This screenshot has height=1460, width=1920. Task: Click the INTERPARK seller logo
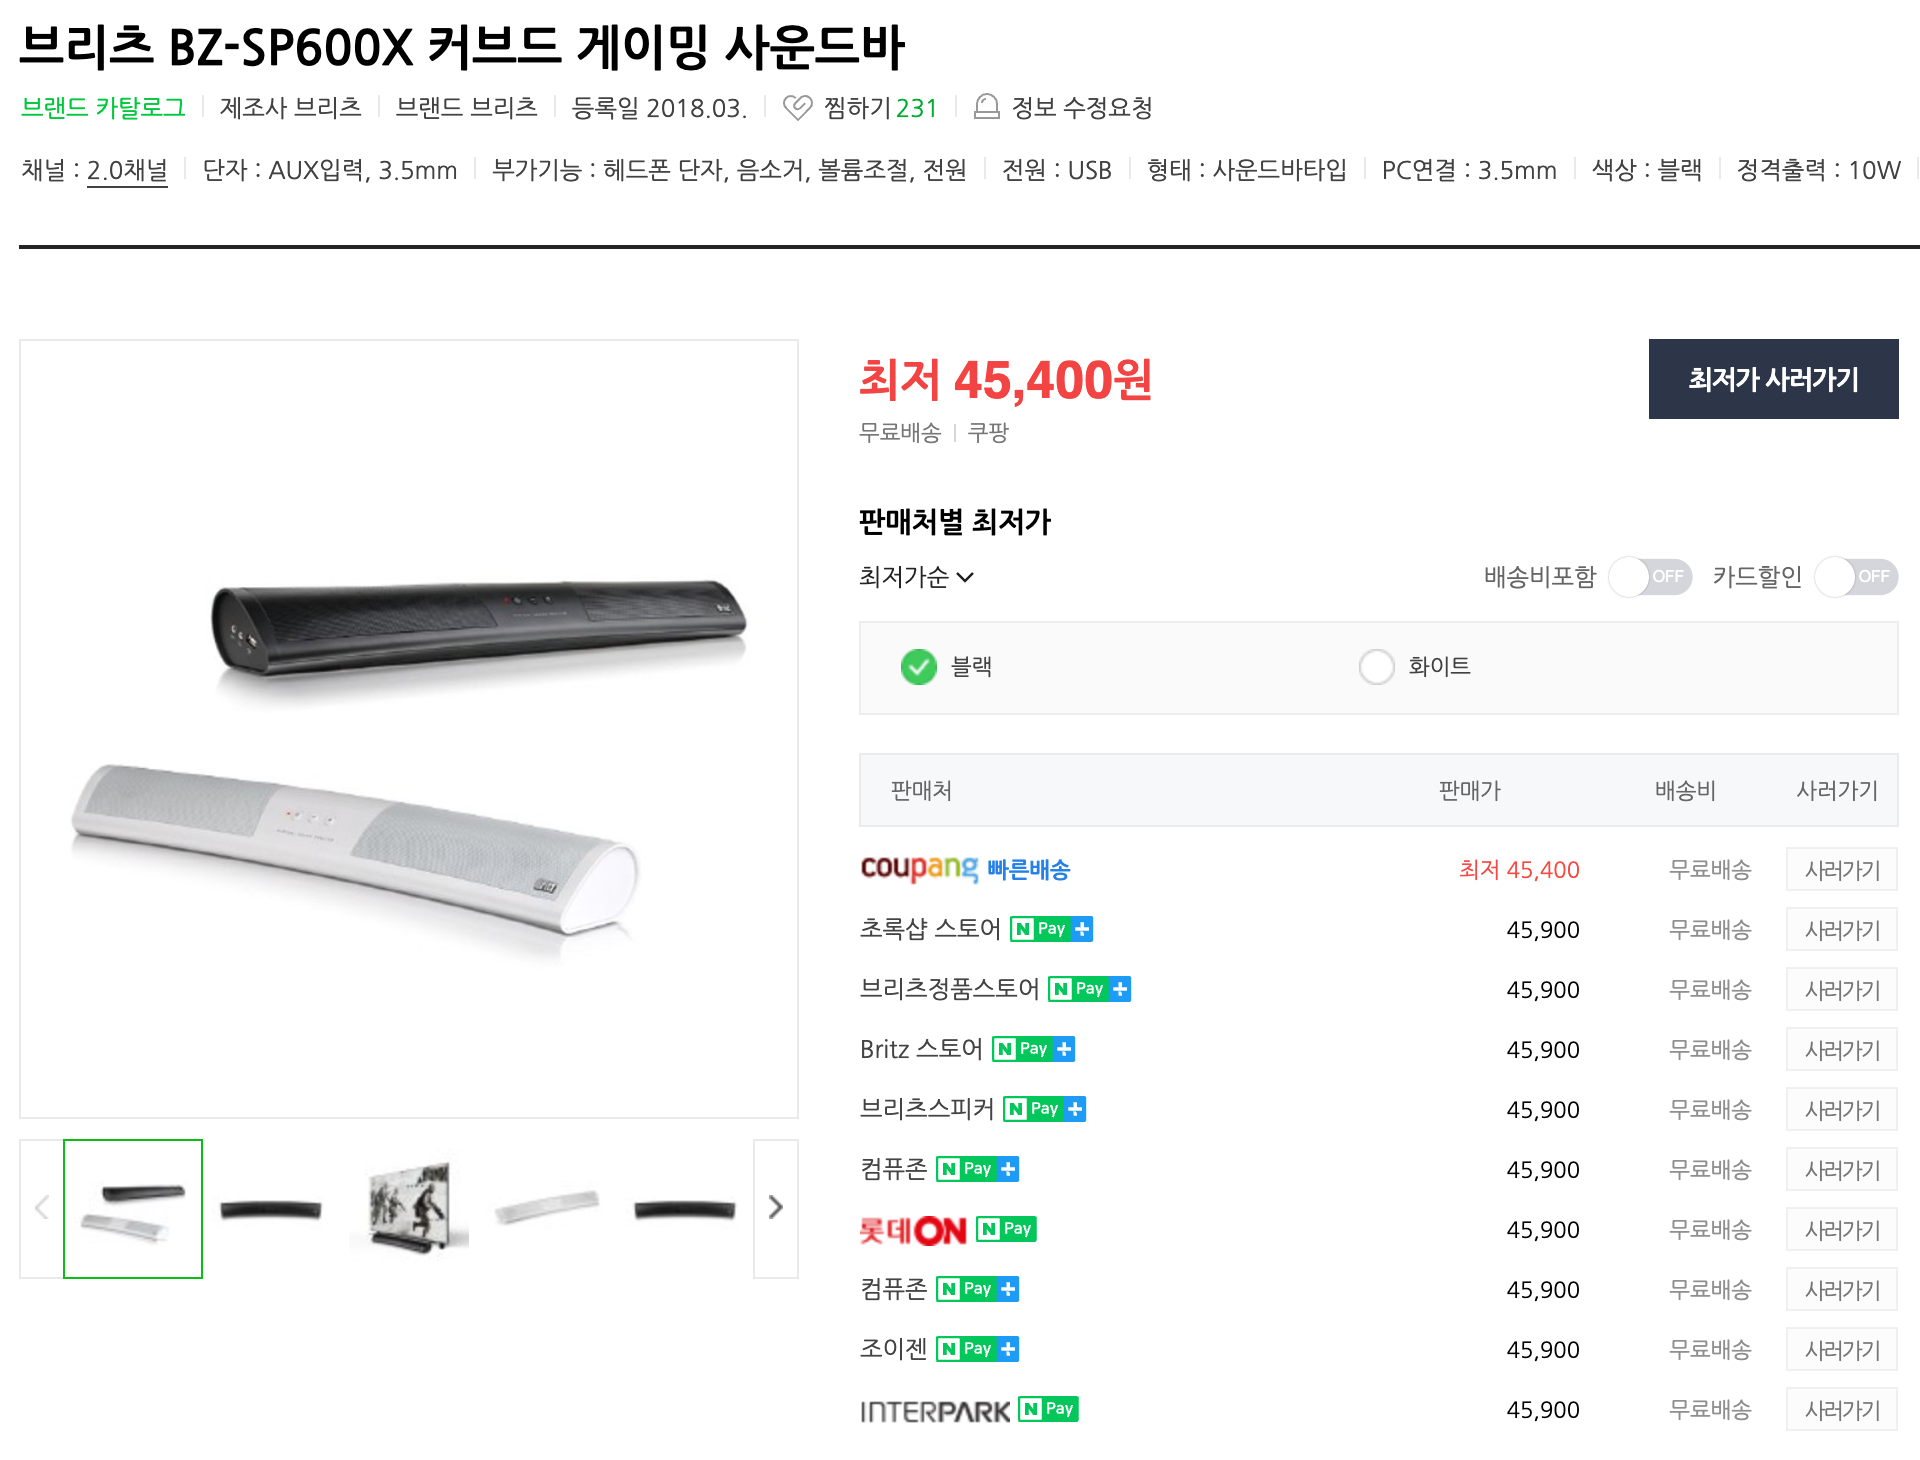pyautogui.click(x=935, y=1411)
